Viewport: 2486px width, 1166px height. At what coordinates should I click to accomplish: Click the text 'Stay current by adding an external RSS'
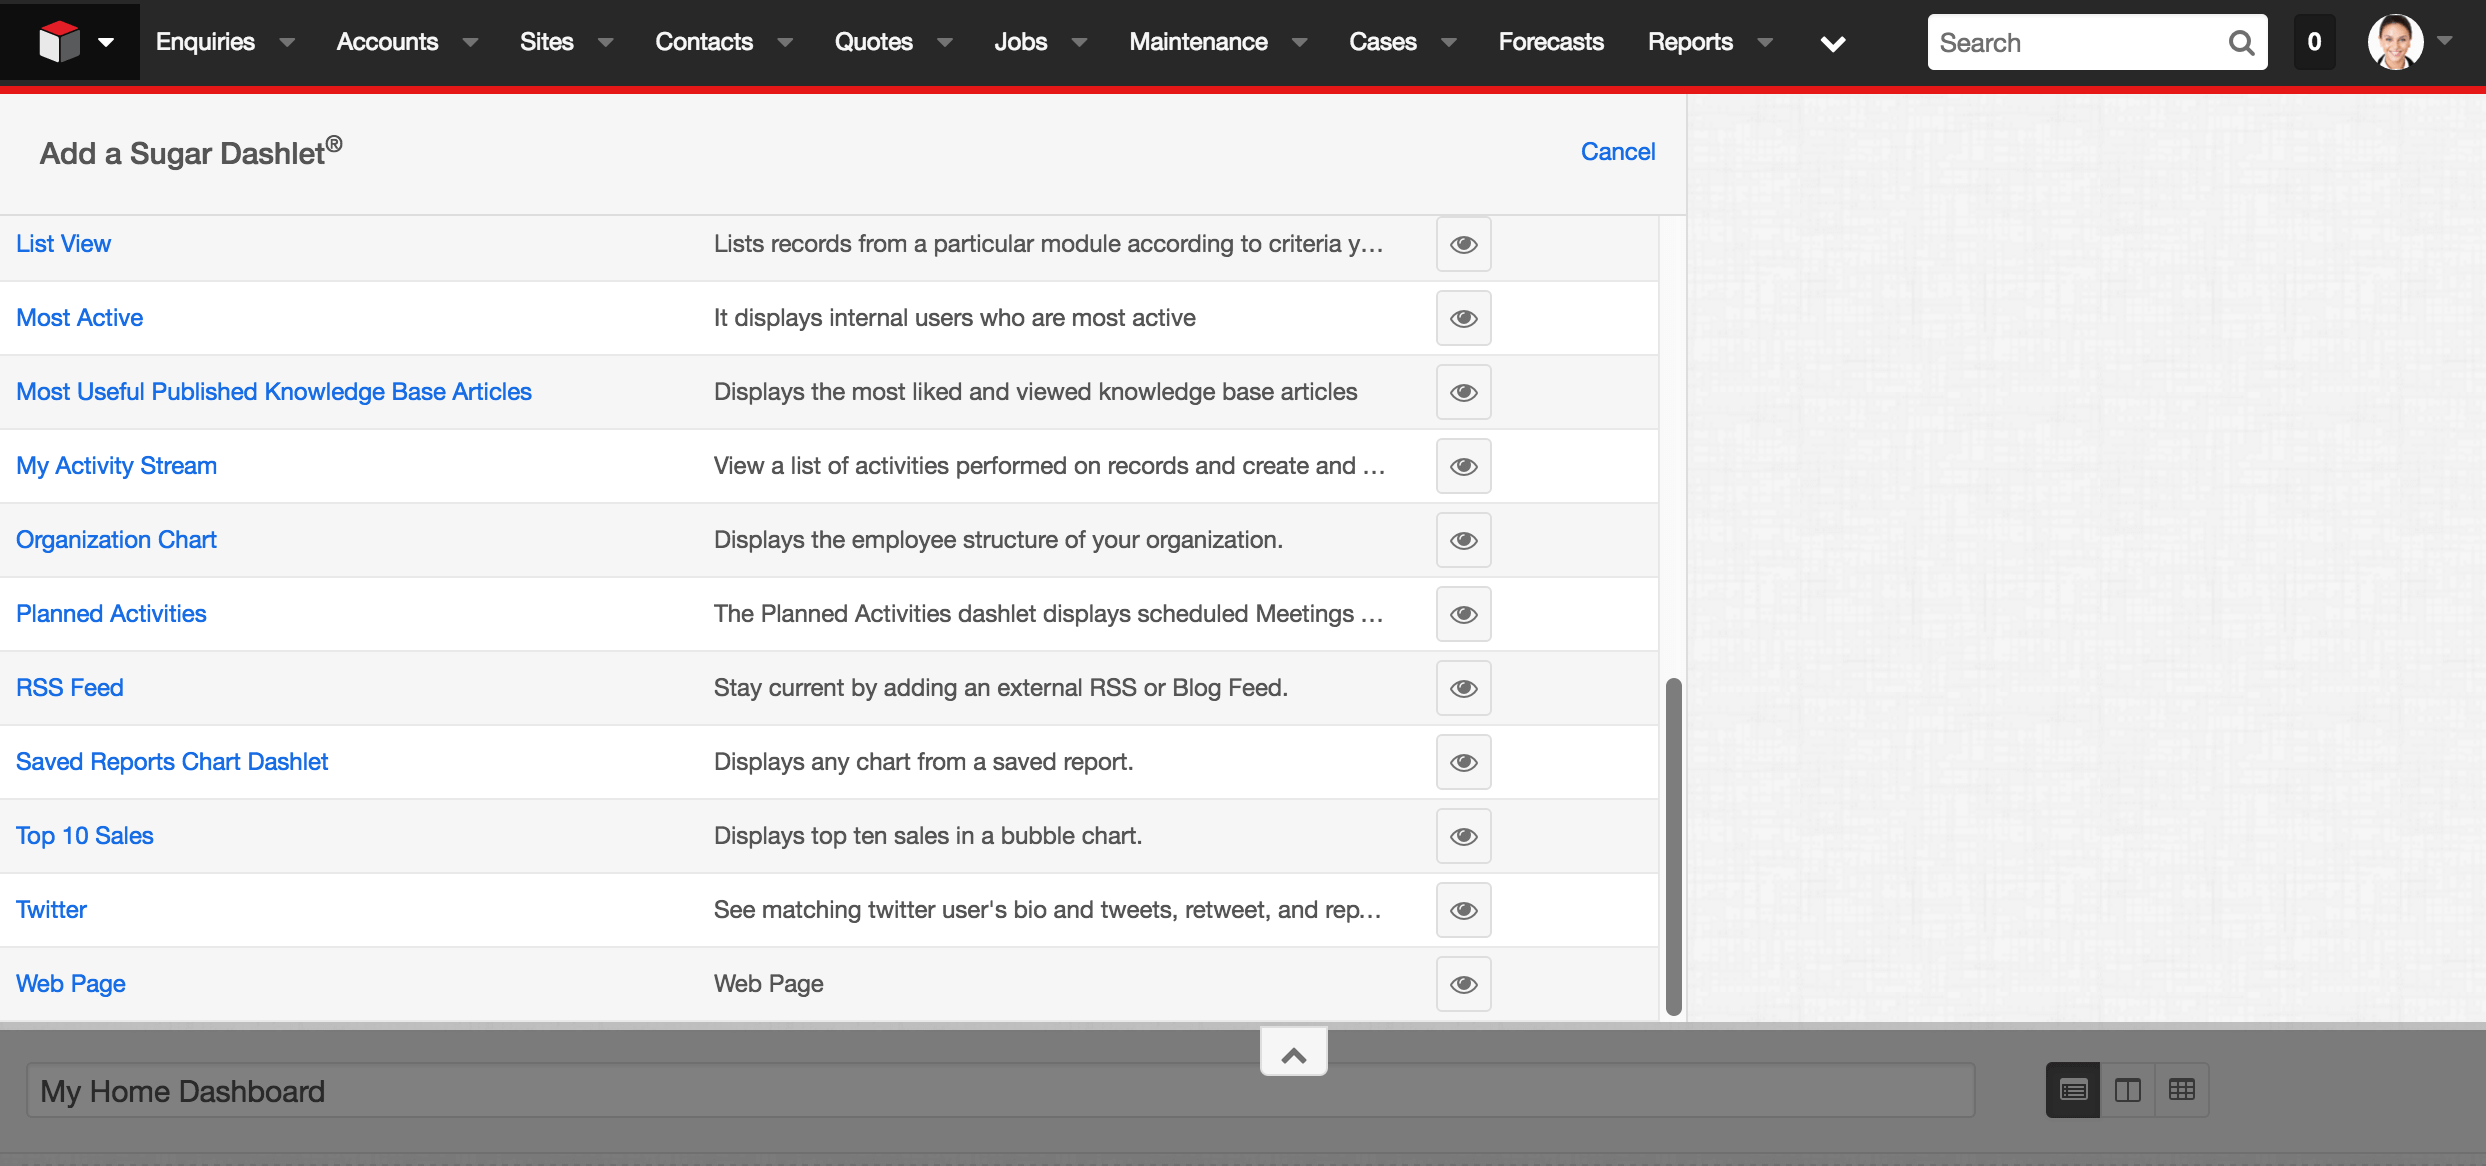point(925,688)
